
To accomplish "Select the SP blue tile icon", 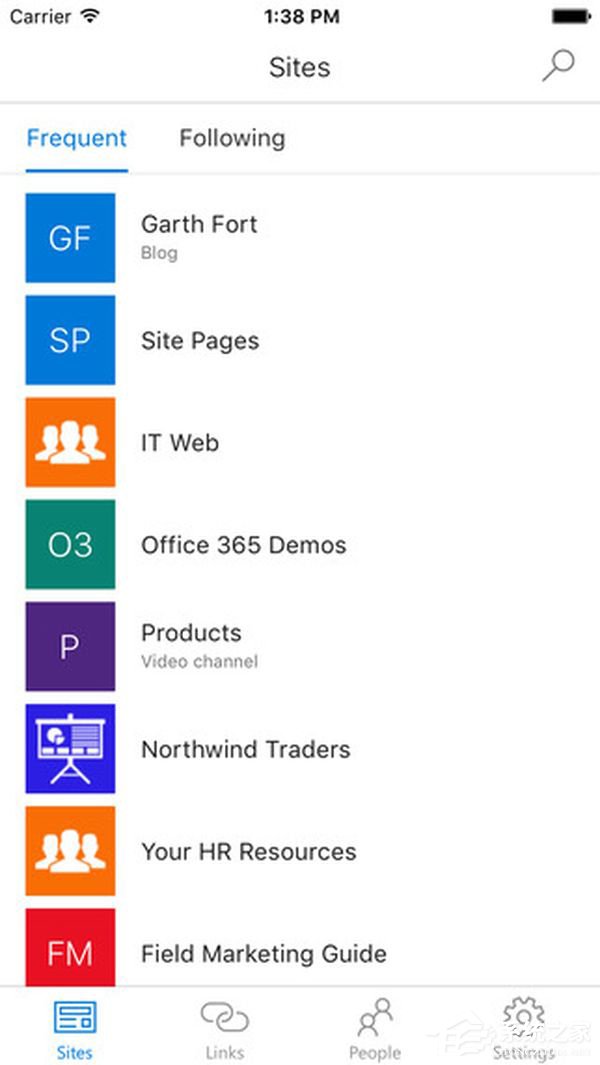I will coord(70,340).
